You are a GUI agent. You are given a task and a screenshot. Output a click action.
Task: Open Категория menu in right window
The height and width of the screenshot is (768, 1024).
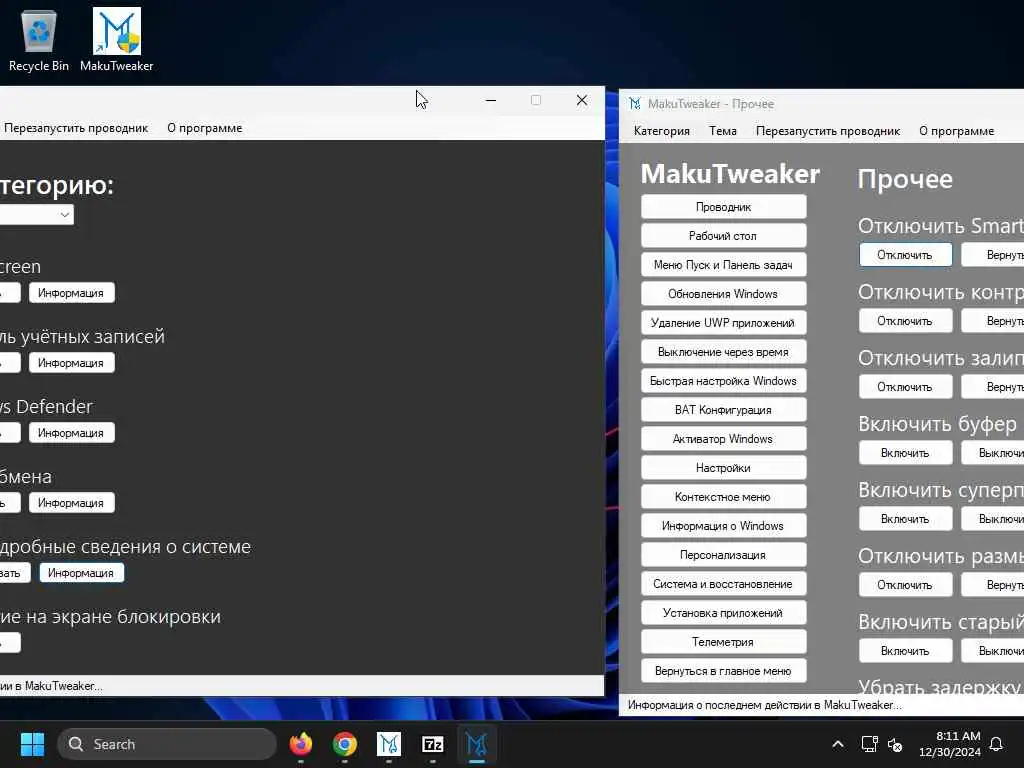[x=662, y=131]
